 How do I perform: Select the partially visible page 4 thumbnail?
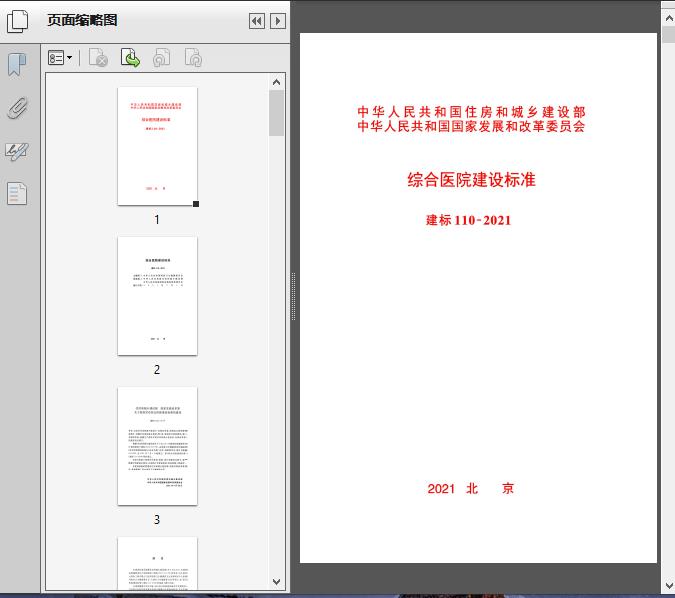[x=158, y=563]
